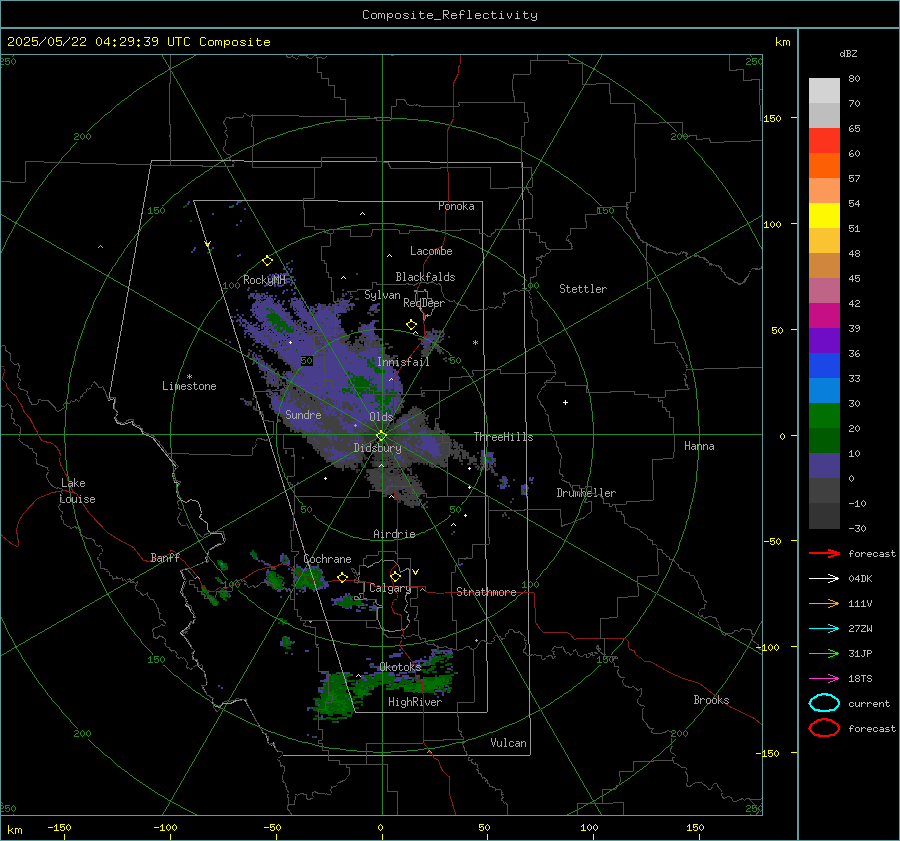Click the red forecast ellipse legend icon
Viewport: 900px width, 841px height.
click(x=824, y=728)
